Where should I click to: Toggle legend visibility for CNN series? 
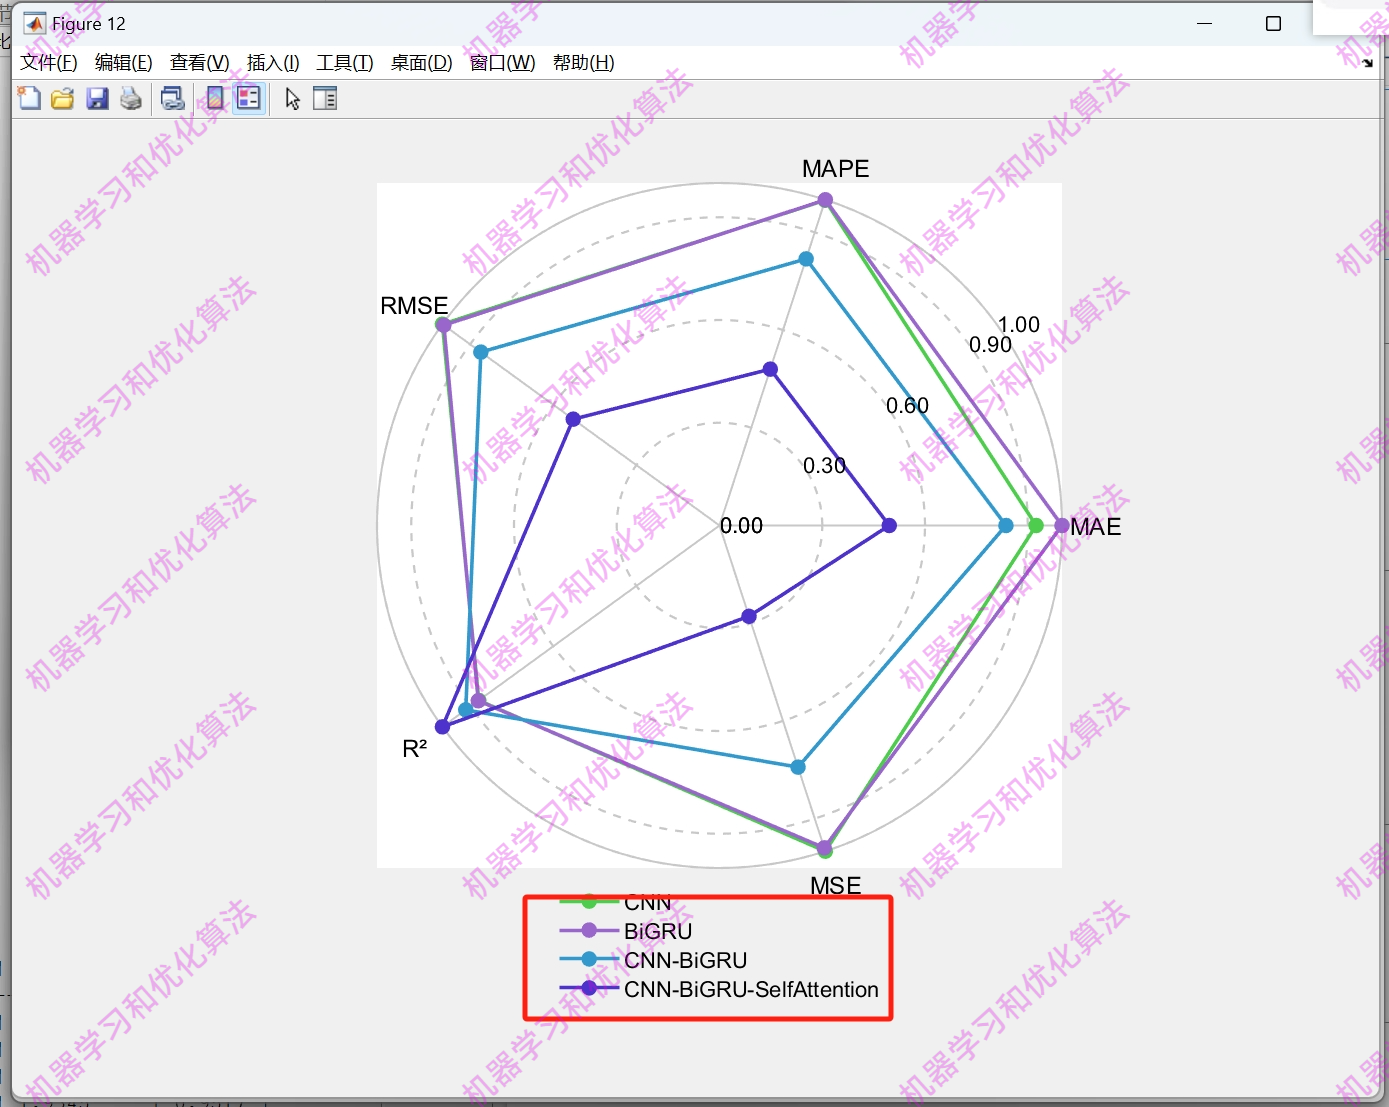[x=646, y=901]
